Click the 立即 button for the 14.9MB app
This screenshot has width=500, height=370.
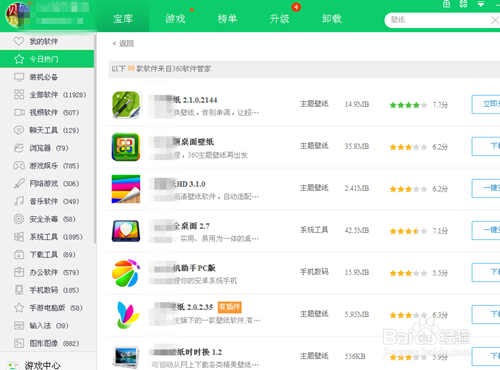click(x=486, y=104)
